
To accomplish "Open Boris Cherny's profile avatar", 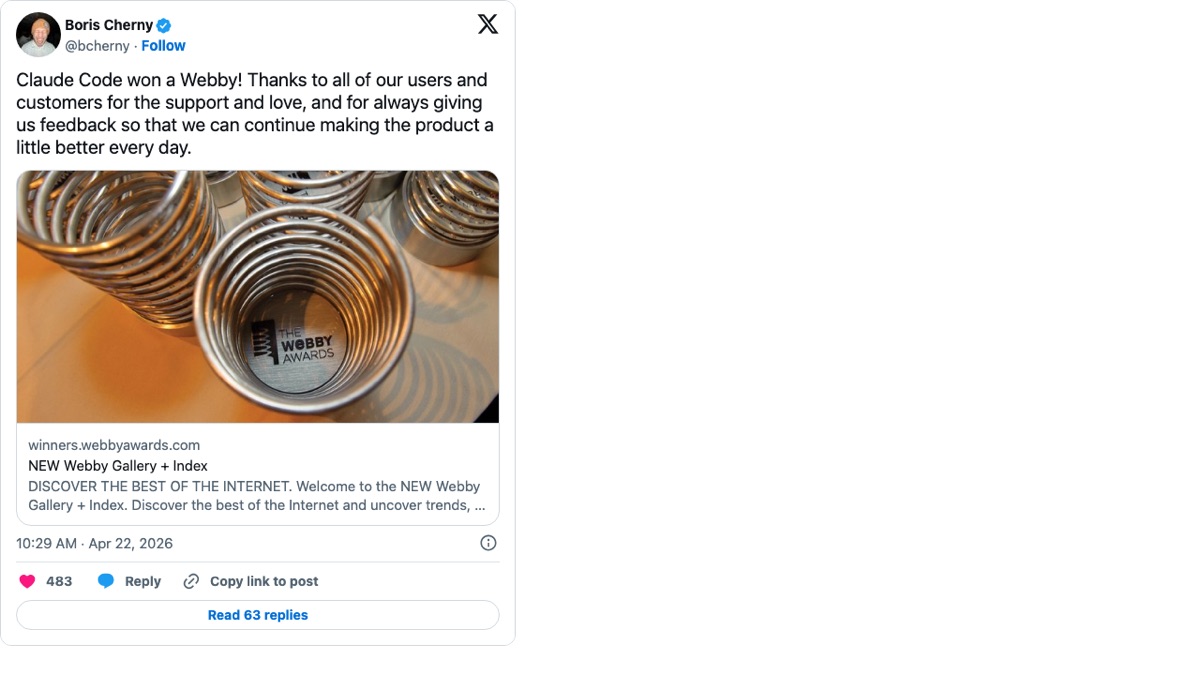I will pos(38,35).
